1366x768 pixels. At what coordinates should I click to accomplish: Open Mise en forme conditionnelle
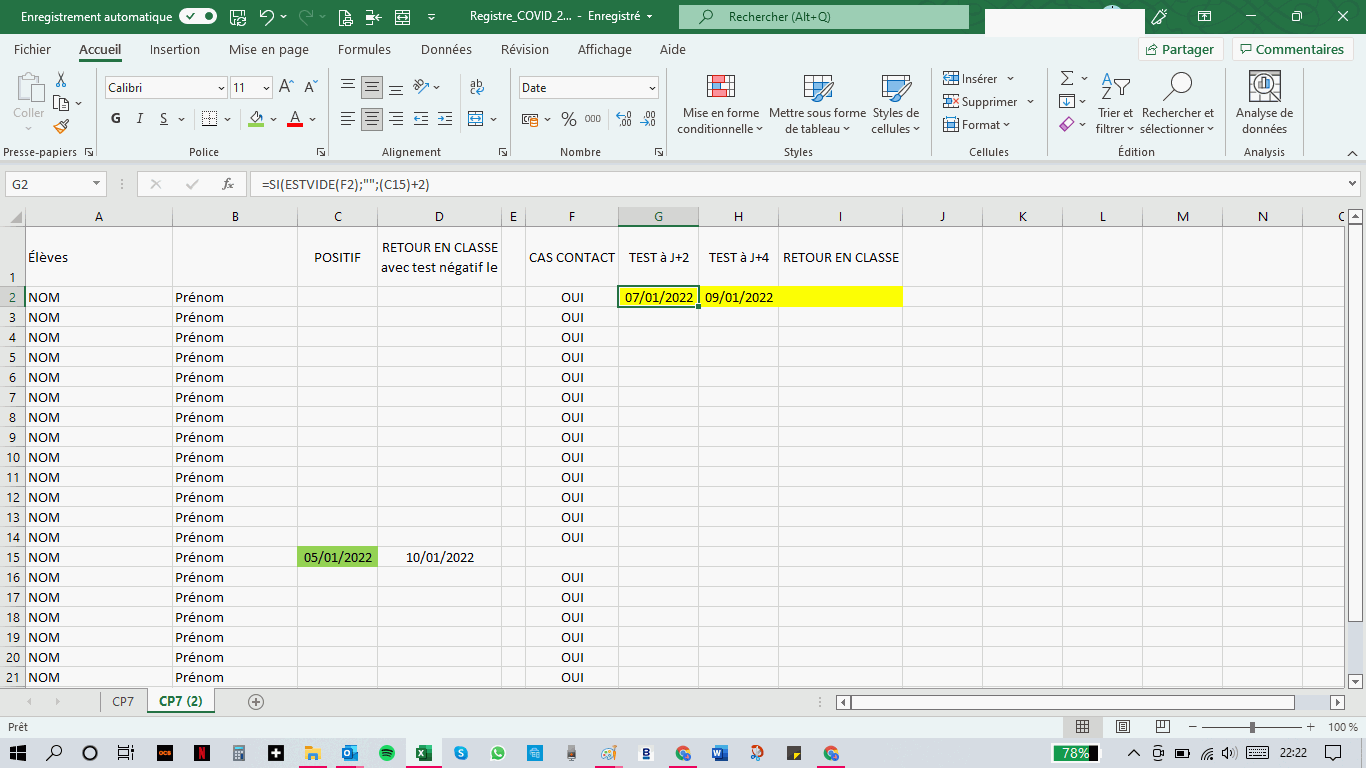tap(720, 104)
